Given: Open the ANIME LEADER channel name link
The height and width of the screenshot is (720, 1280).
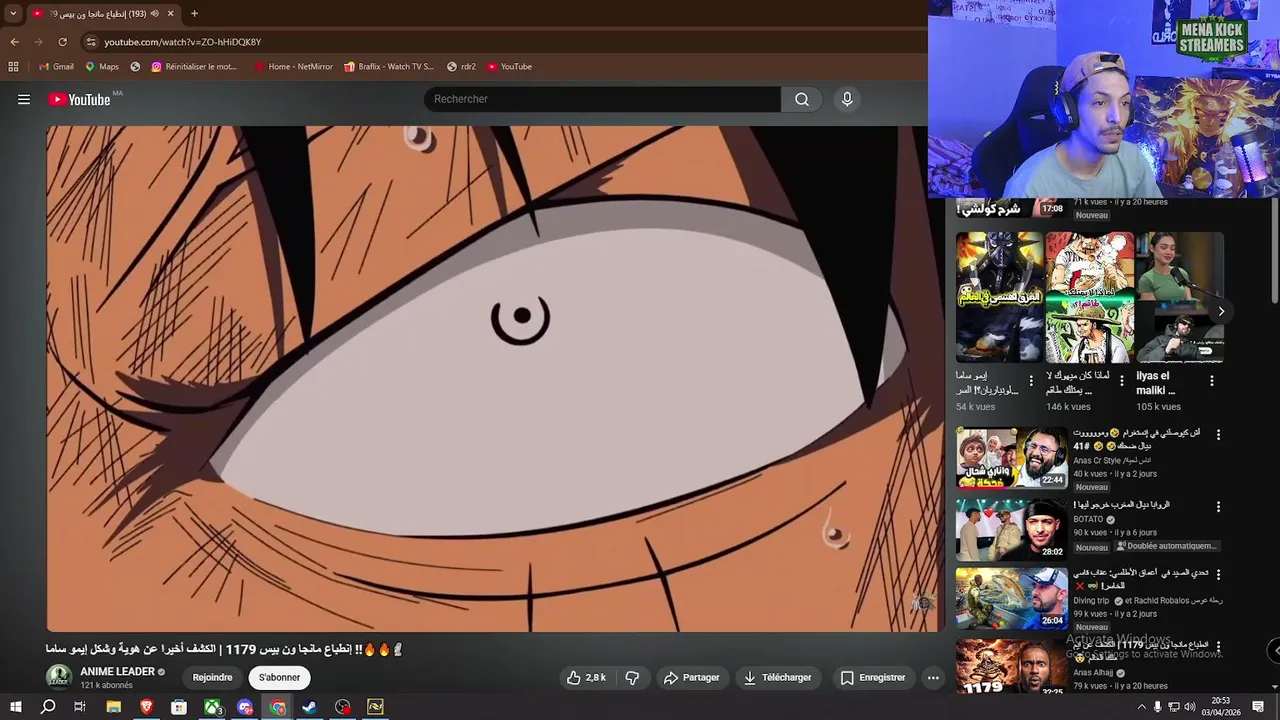Looking at the screenshot, I should pyautogui.click(x=117, y=672).
